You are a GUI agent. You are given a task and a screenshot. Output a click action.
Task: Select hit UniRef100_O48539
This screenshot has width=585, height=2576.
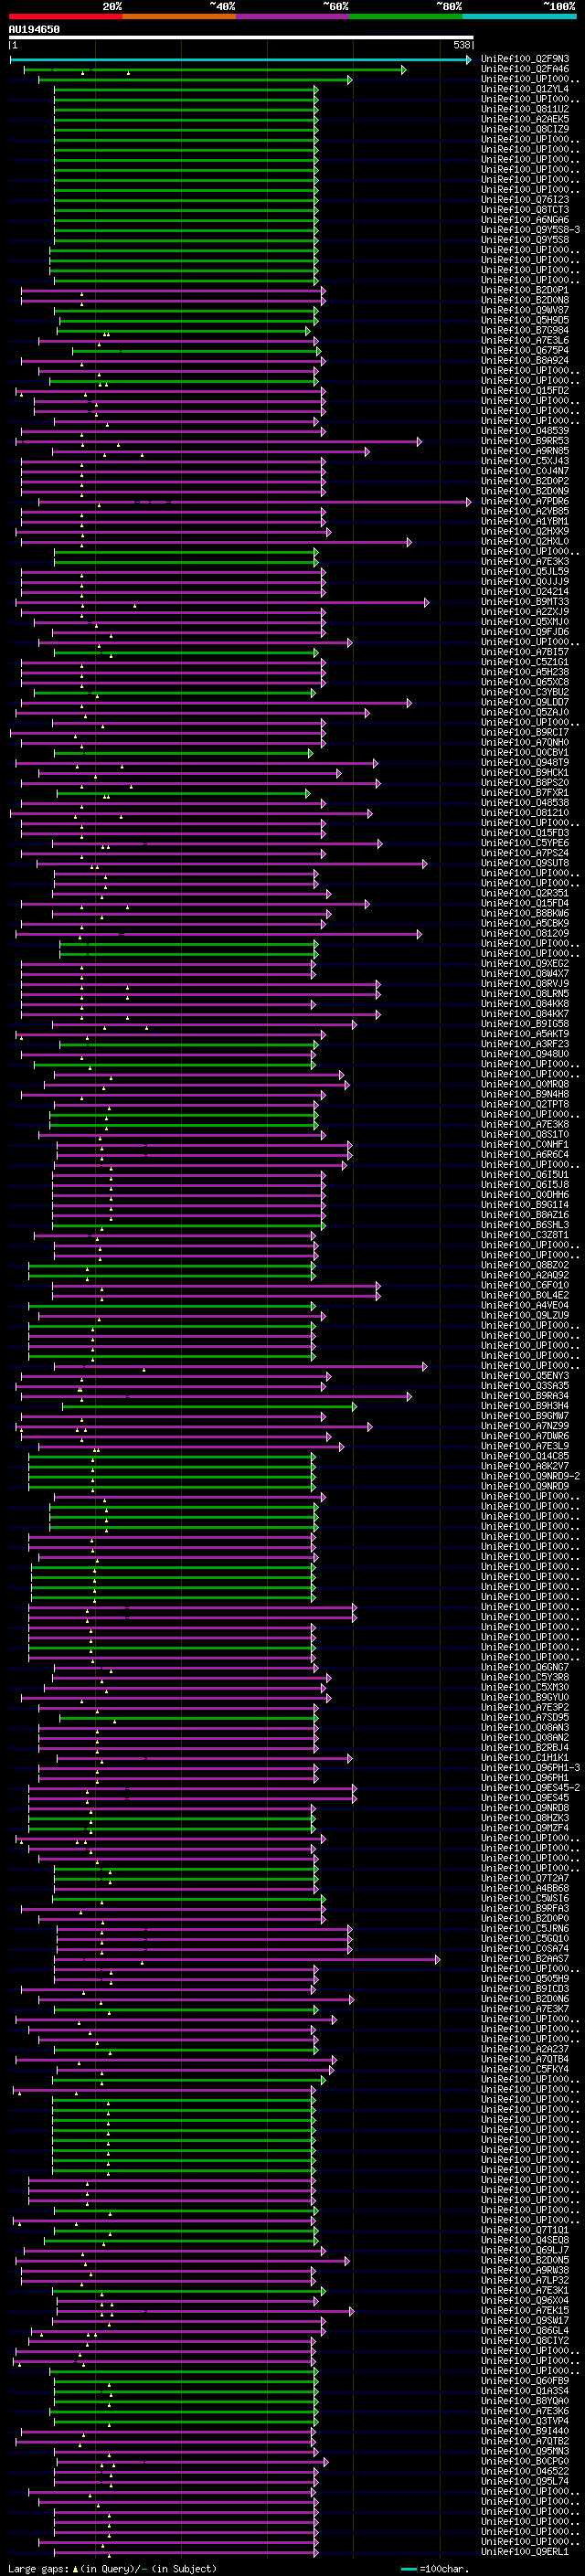click(525, 431)
